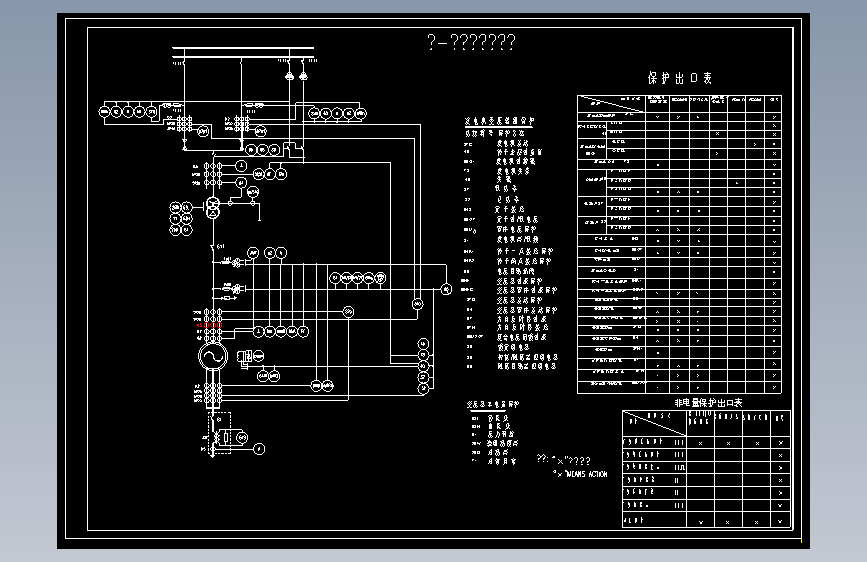Click the main transformer symbol
The width and height of the screenshot is (867, 562).
point(213,207)
